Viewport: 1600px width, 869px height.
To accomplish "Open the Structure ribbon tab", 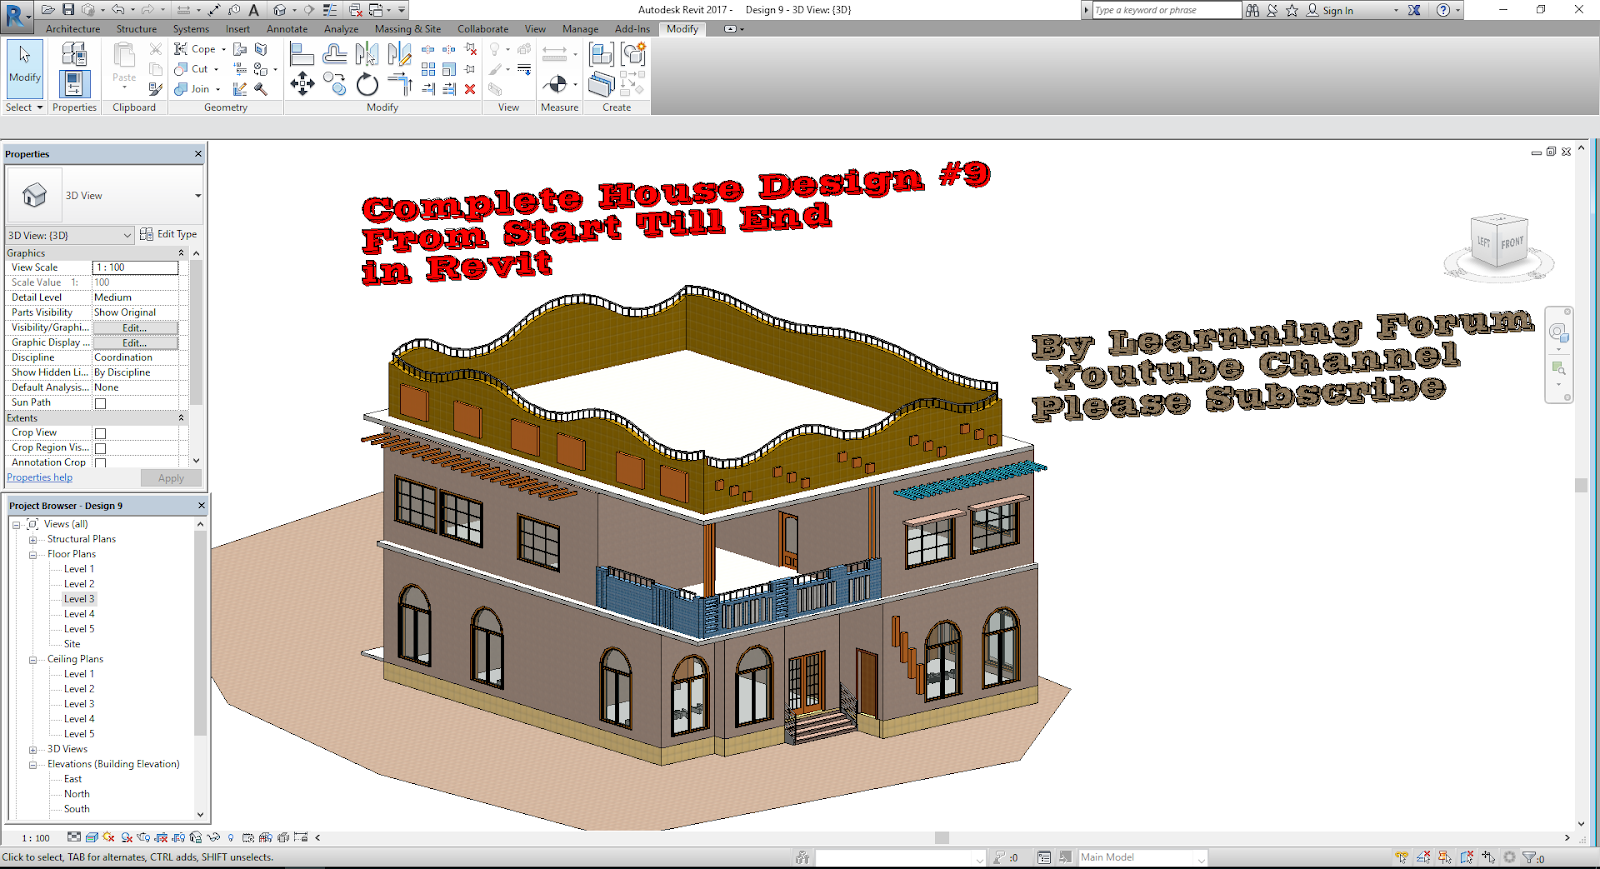I will tap(136, 29).
